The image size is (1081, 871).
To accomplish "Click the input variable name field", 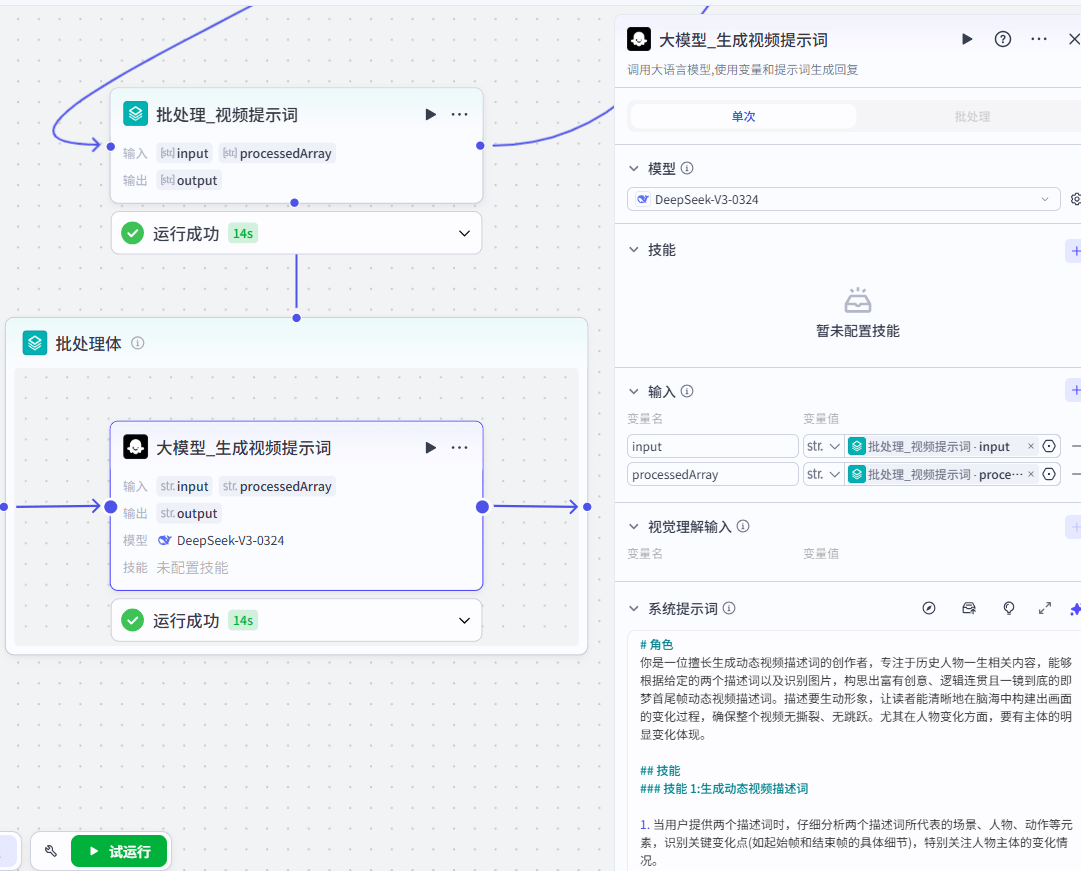I will (x=712, y=447).
